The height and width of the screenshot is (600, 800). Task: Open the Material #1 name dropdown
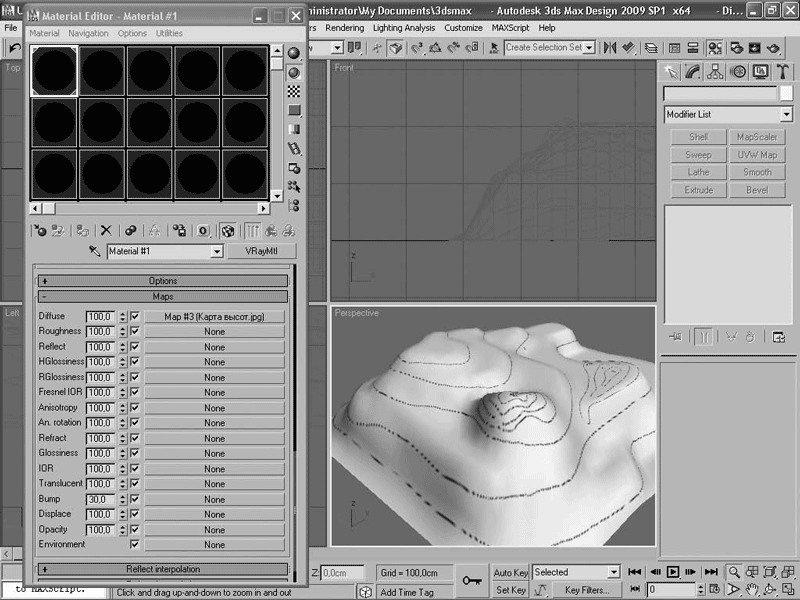(216, 252)
